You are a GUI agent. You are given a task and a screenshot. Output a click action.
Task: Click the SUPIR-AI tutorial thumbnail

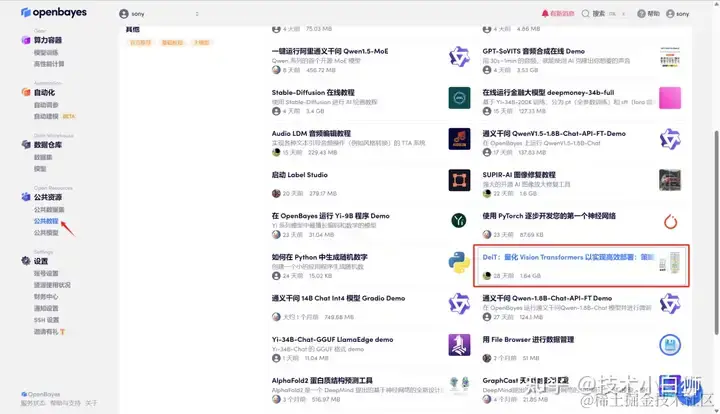tap(670, 180)
